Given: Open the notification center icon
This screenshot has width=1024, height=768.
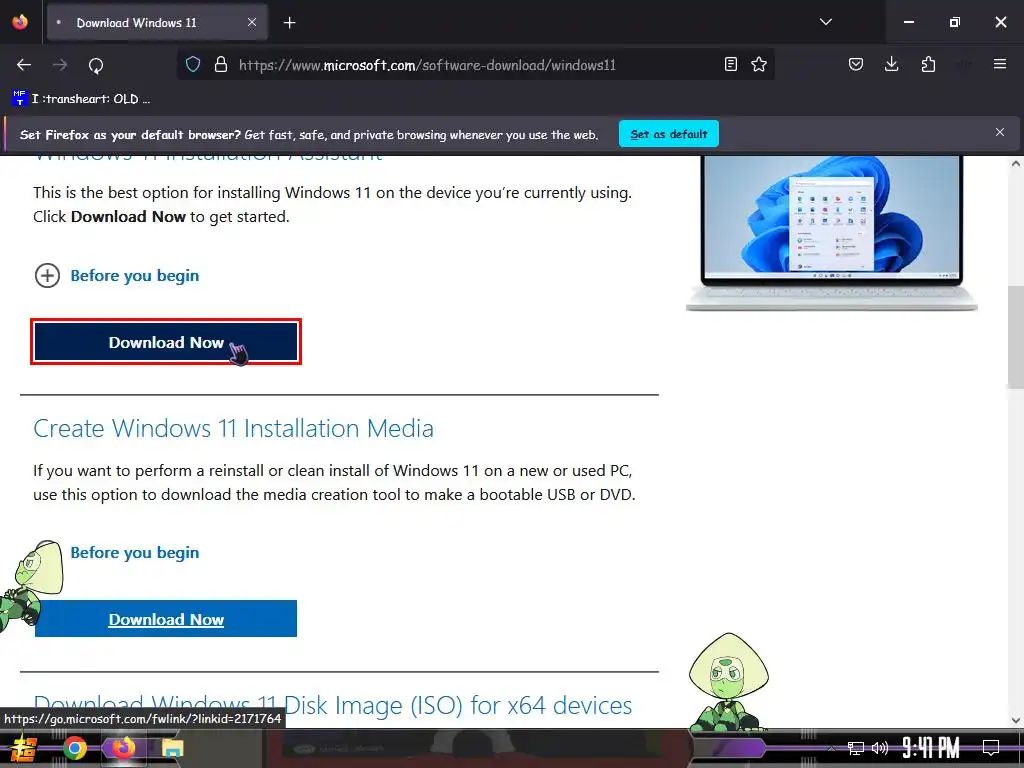Looking at the screenshot, I should (991, 748).
